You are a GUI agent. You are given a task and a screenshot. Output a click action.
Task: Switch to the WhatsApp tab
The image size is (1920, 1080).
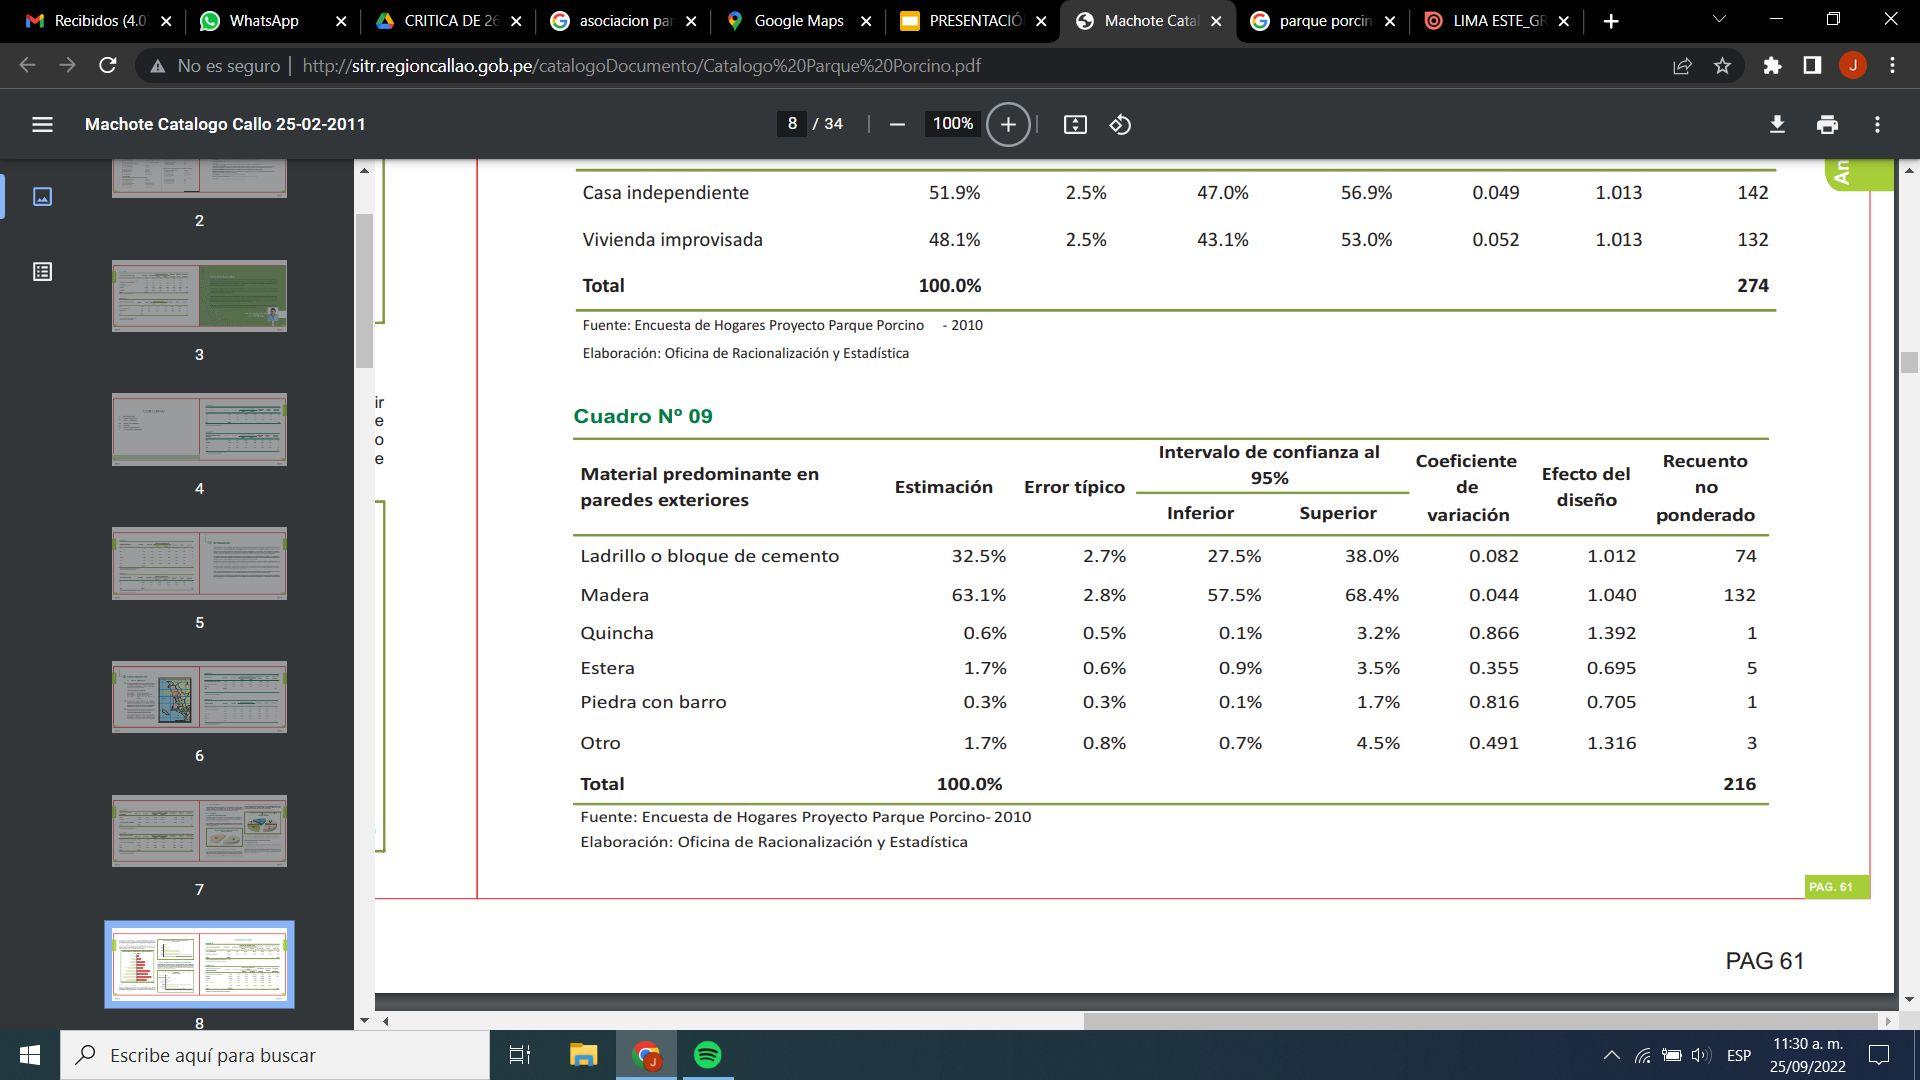[x=263, y=20]
